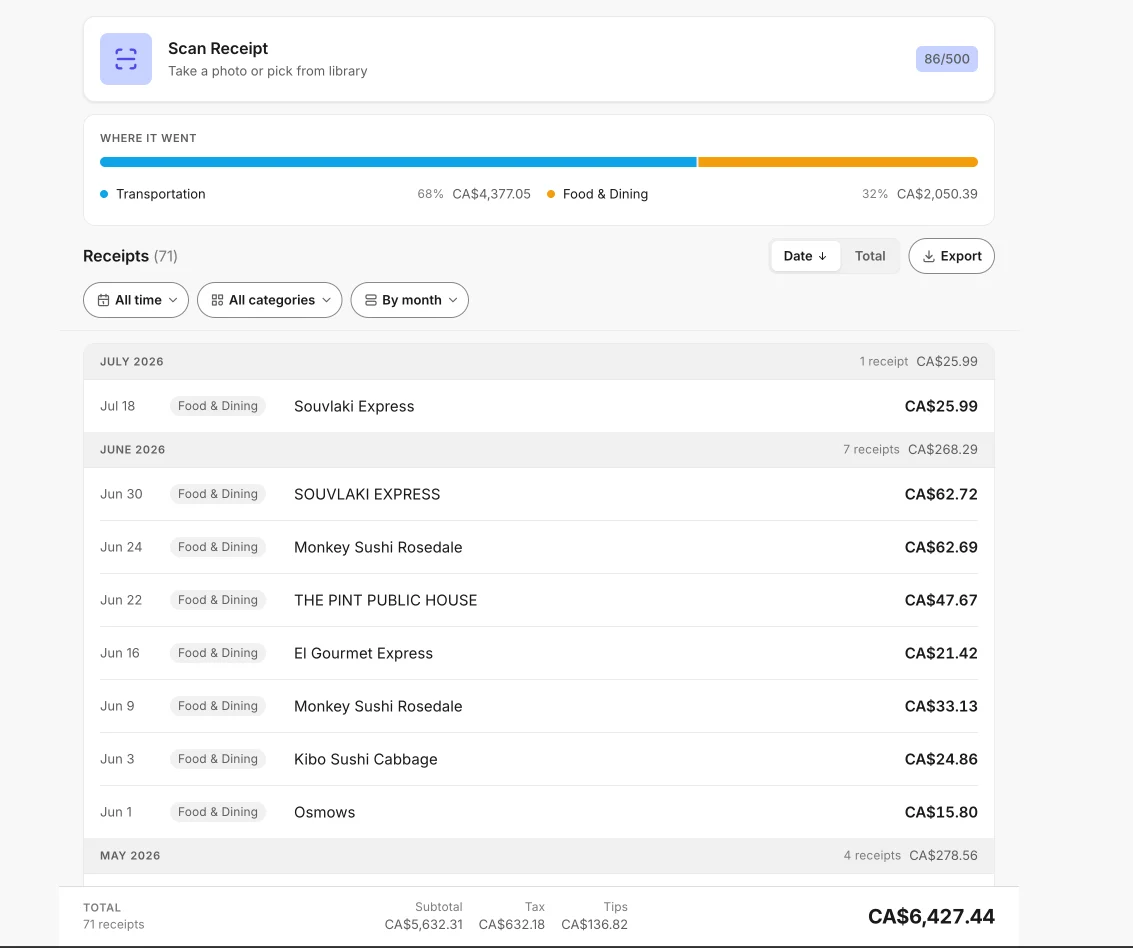Collapse the JULY 2026 group header
This screenshot has width=1133, height=948.
coord(539,361)
